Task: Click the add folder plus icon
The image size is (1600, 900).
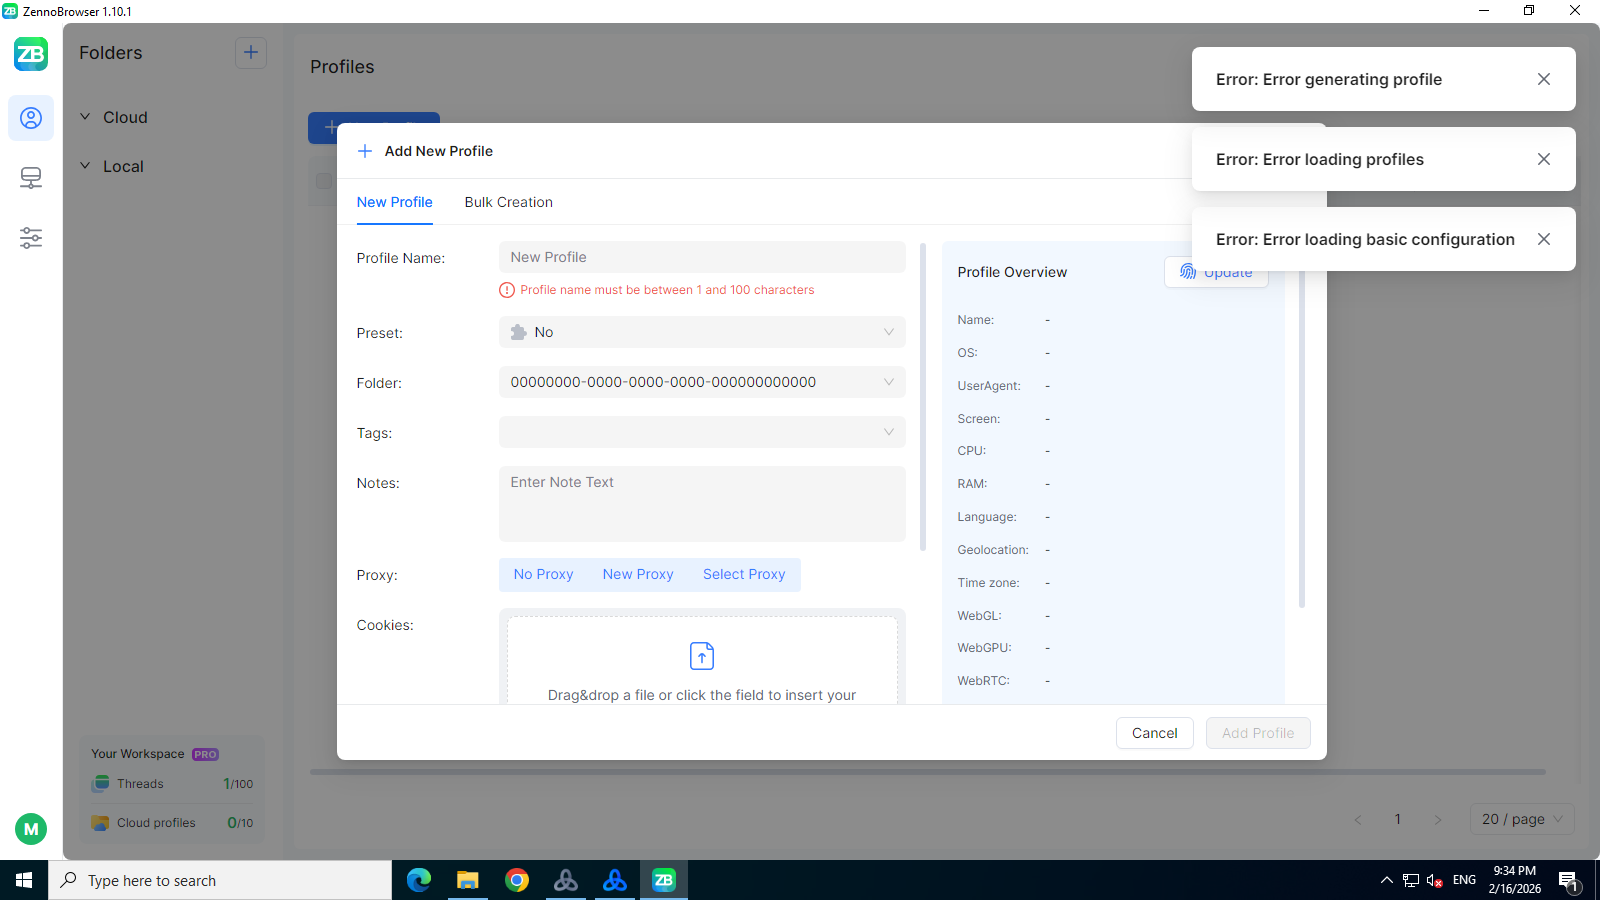Action: click(x=251, y=53)
